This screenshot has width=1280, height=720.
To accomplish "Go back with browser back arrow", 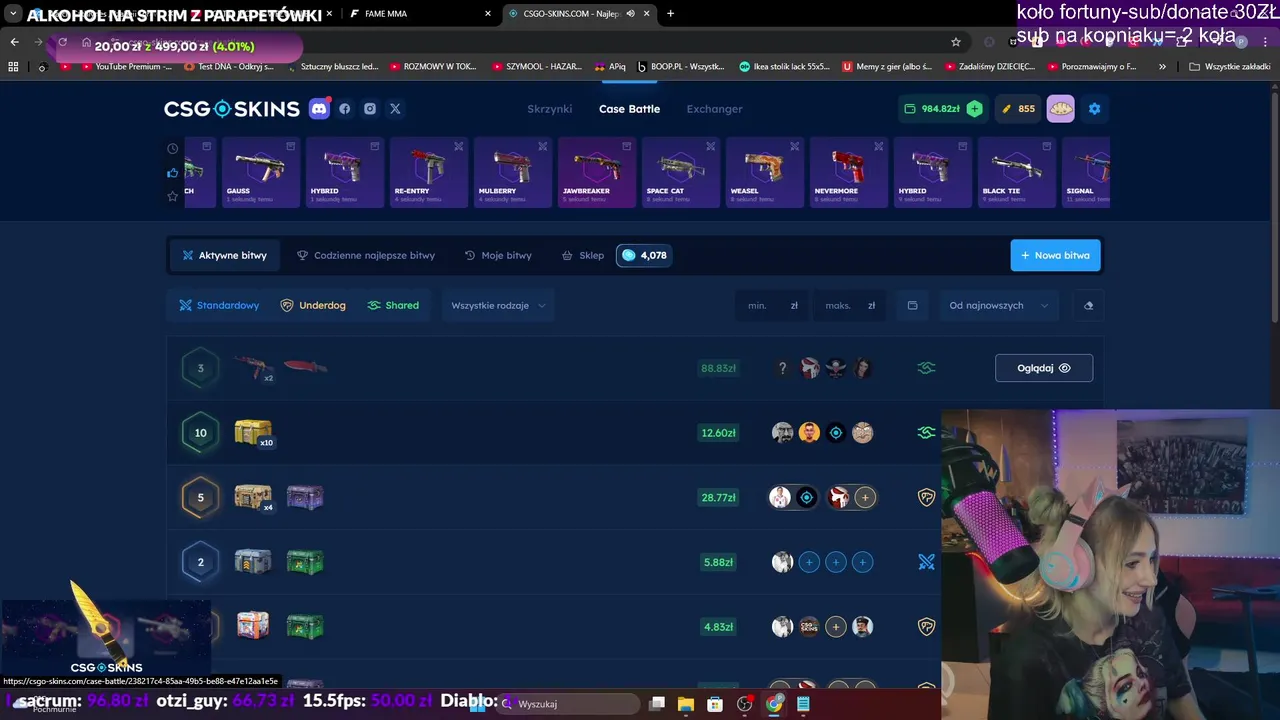I will click(14, 42).
